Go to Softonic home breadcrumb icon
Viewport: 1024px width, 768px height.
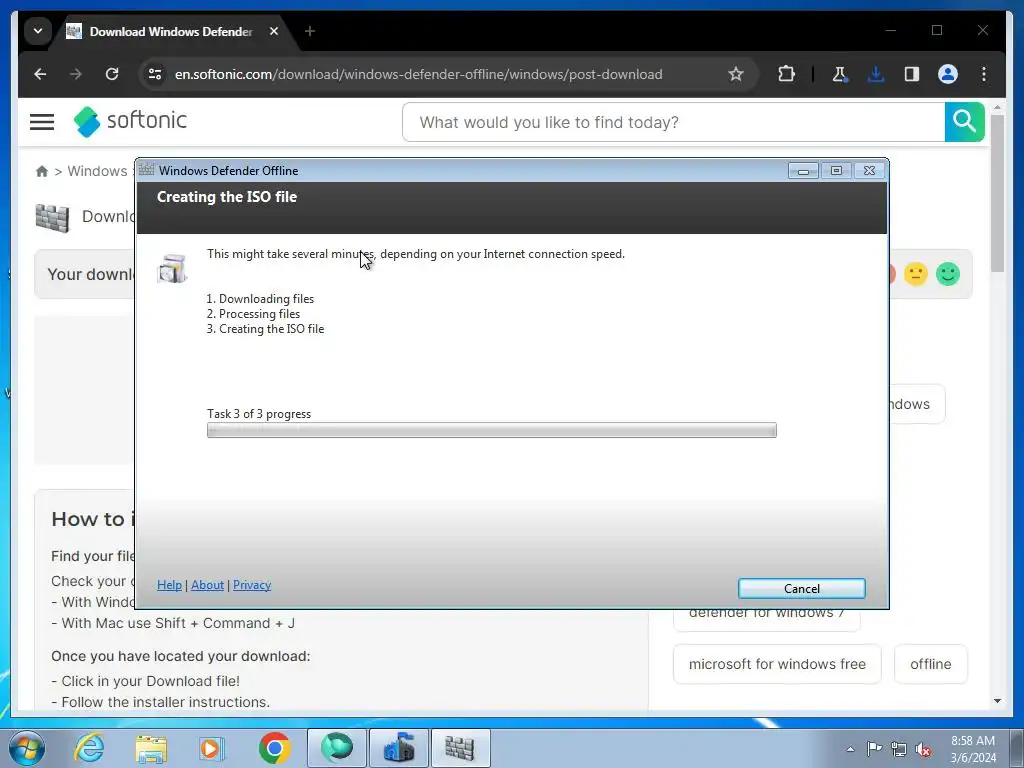pos(42,171)
